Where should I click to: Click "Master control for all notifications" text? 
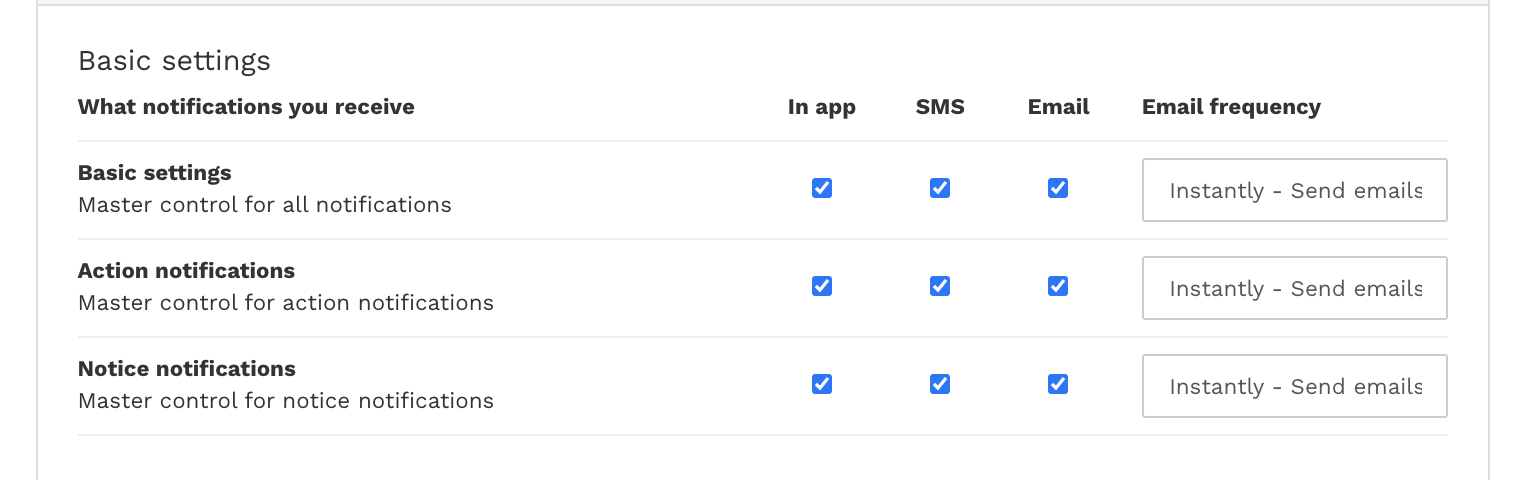265,205
